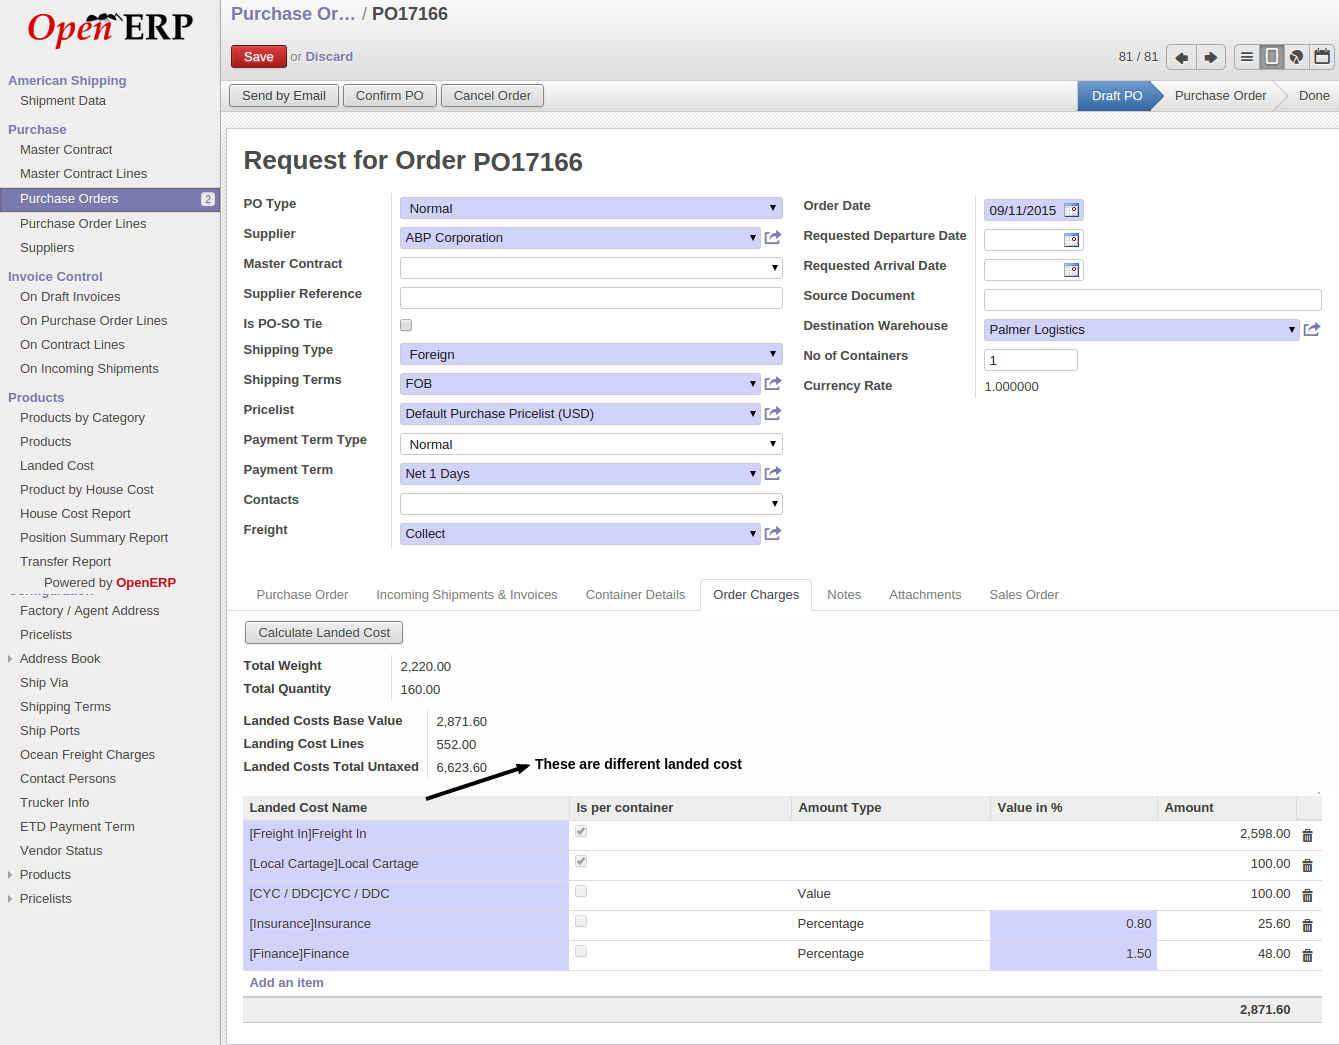Toggle per-container checkbox for Finance
1339x1045 pixels.
click(581, 952)
